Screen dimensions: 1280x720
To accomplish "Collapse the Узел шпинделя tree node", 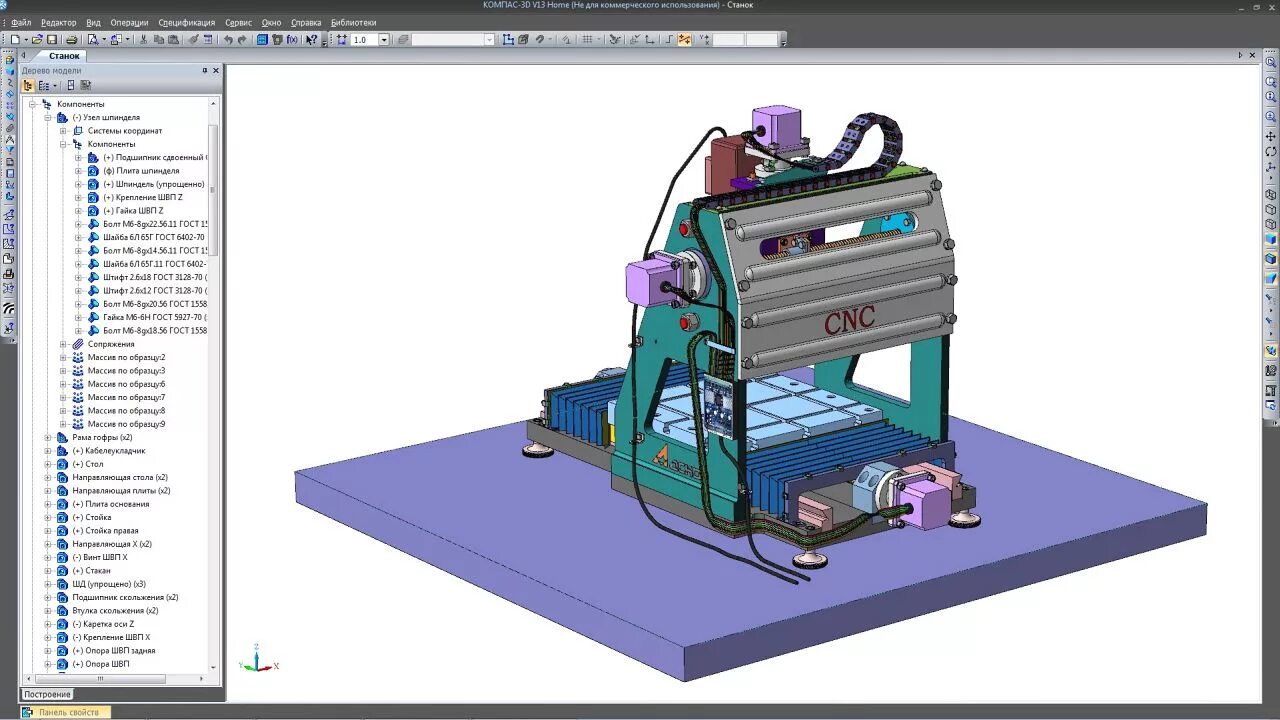I will (47, 117).
